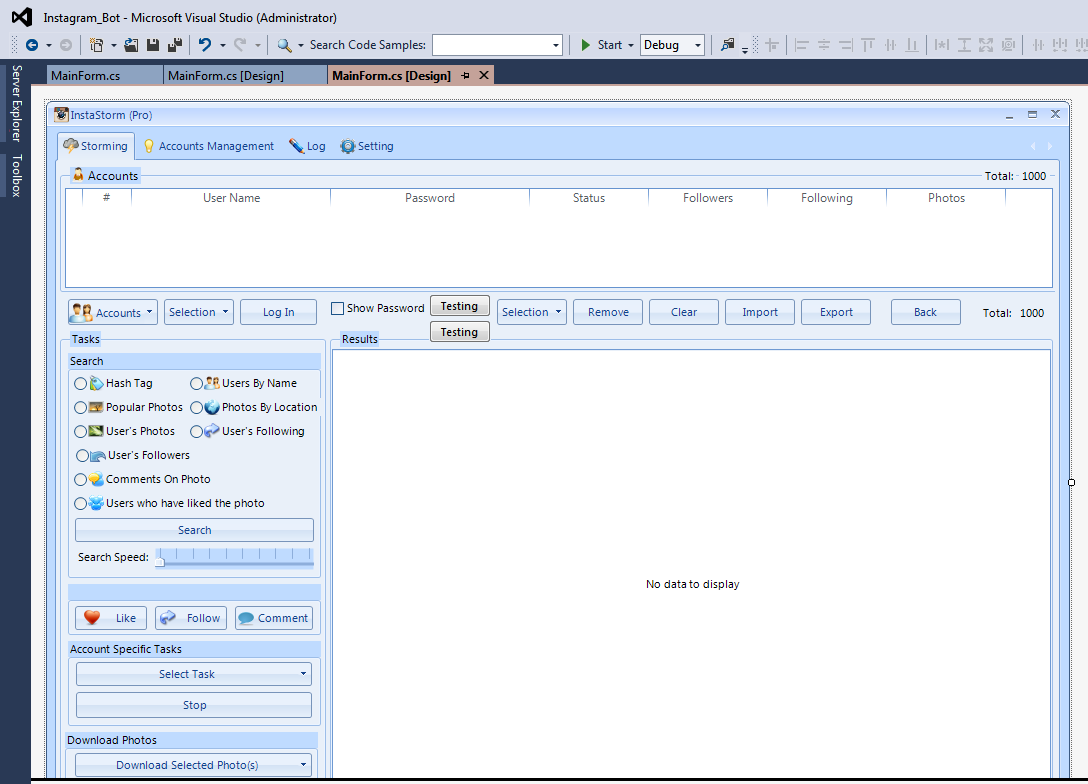Click the Make Same Size icon
The height and width of the screenshot is (784, 1088).
point(986,45)
